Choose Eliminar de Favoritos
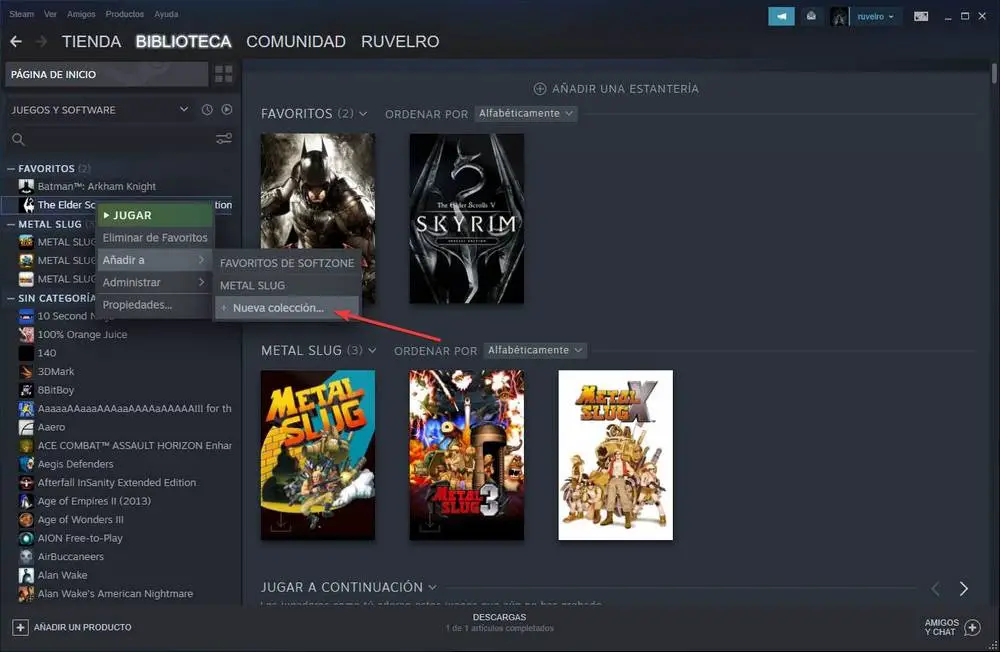The width and height of the screenshot is (1000, 652). coord(154,237)
